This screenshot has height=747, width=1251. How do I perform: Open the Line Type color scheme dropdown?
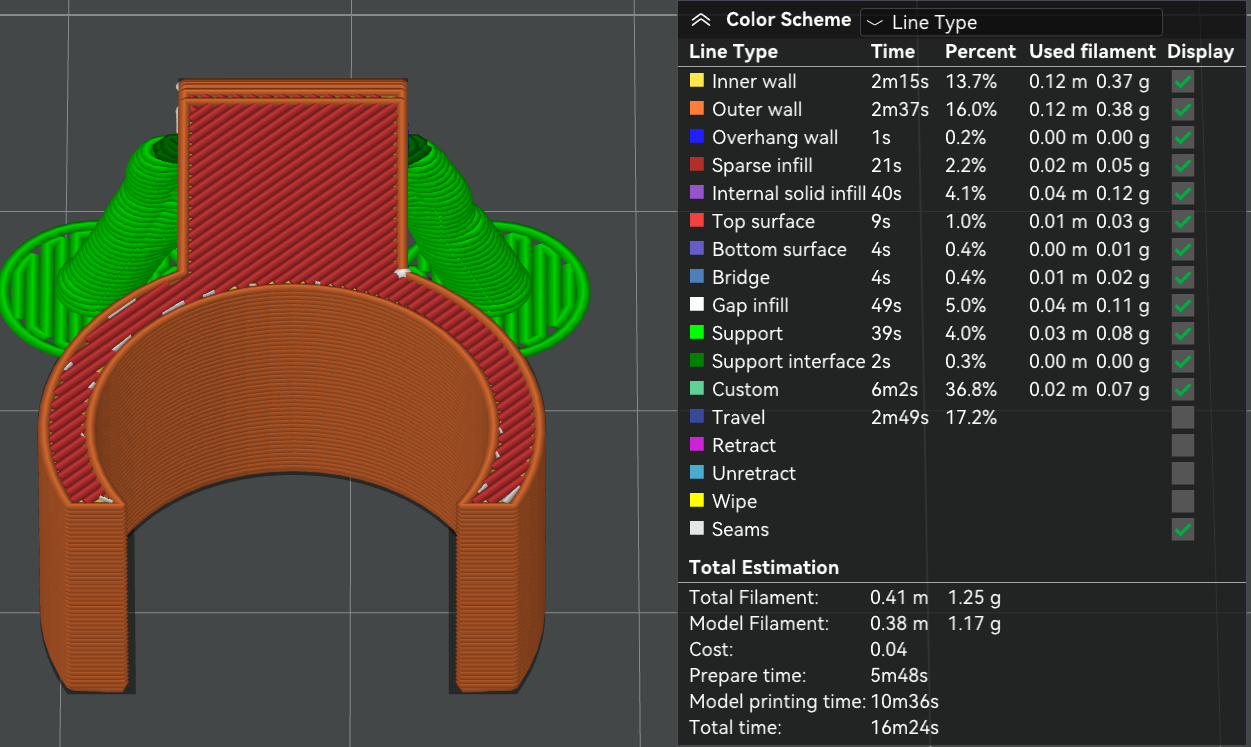tap(1010, 22)
